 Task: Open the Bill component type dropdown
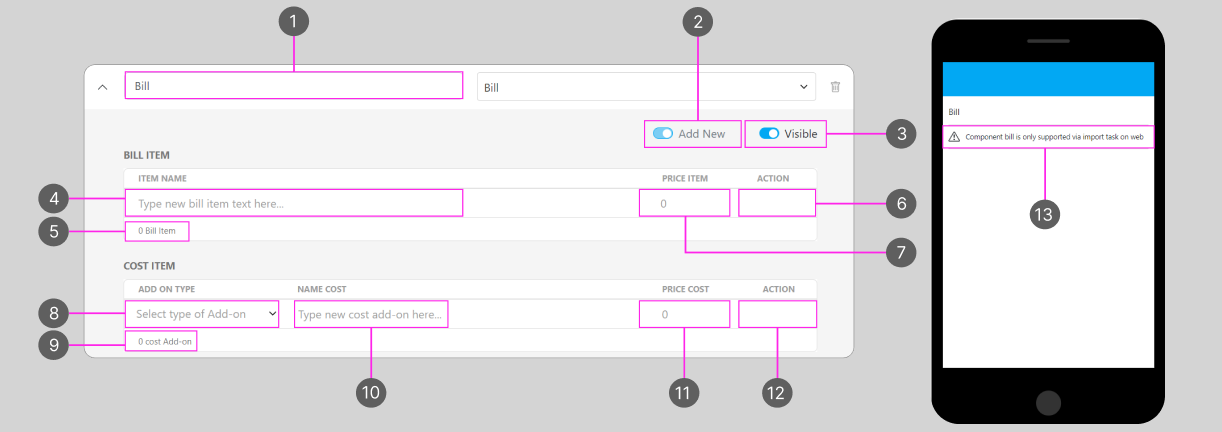coord(646,87)
